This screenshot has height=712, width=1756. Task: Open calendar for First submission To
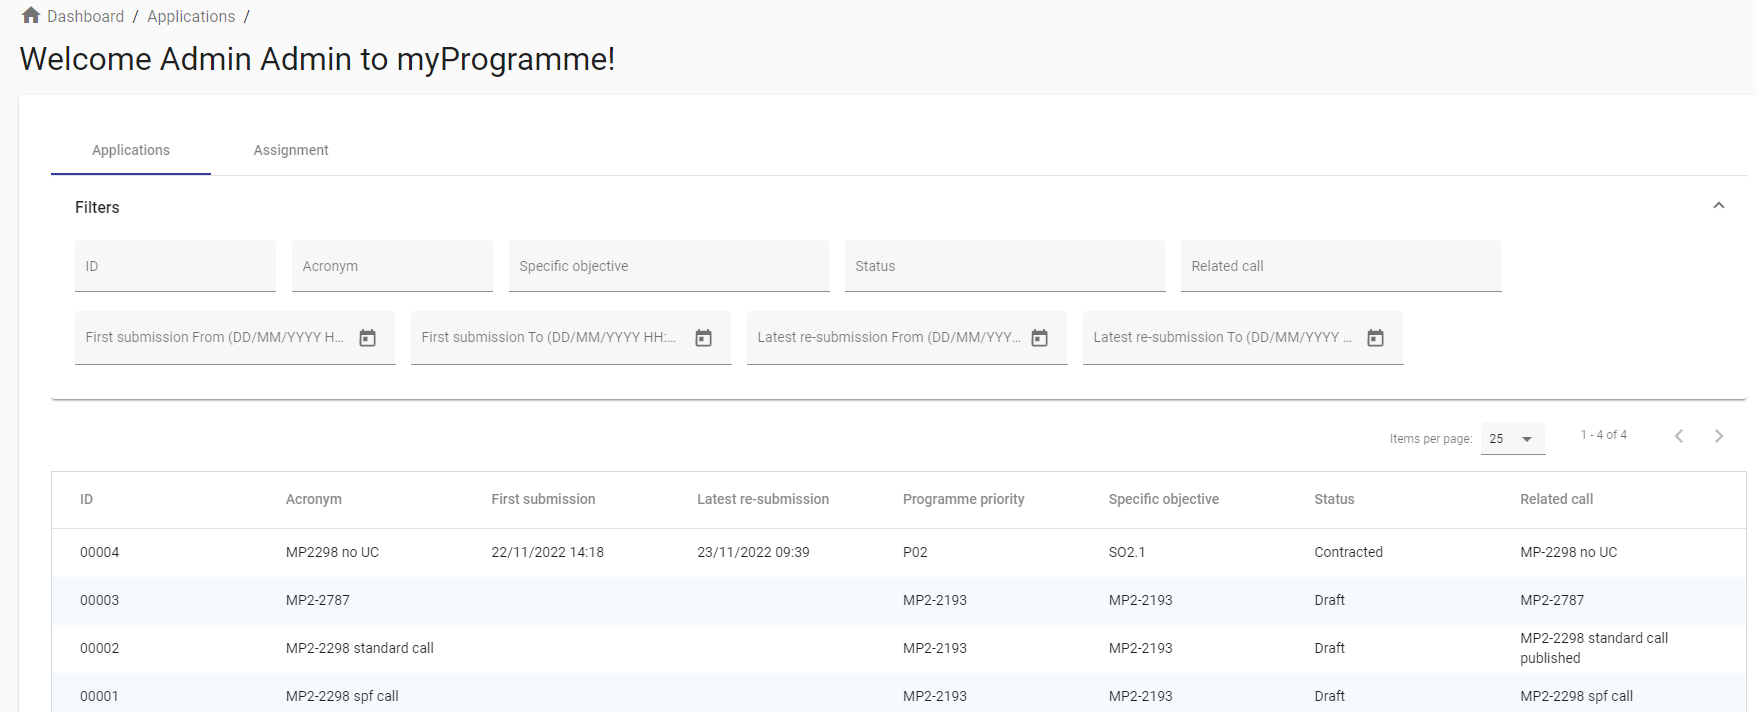point(703,338)
